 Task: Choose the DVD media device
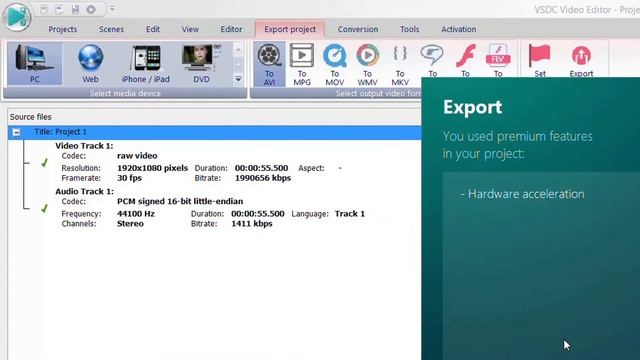click(x=201, y=64)
